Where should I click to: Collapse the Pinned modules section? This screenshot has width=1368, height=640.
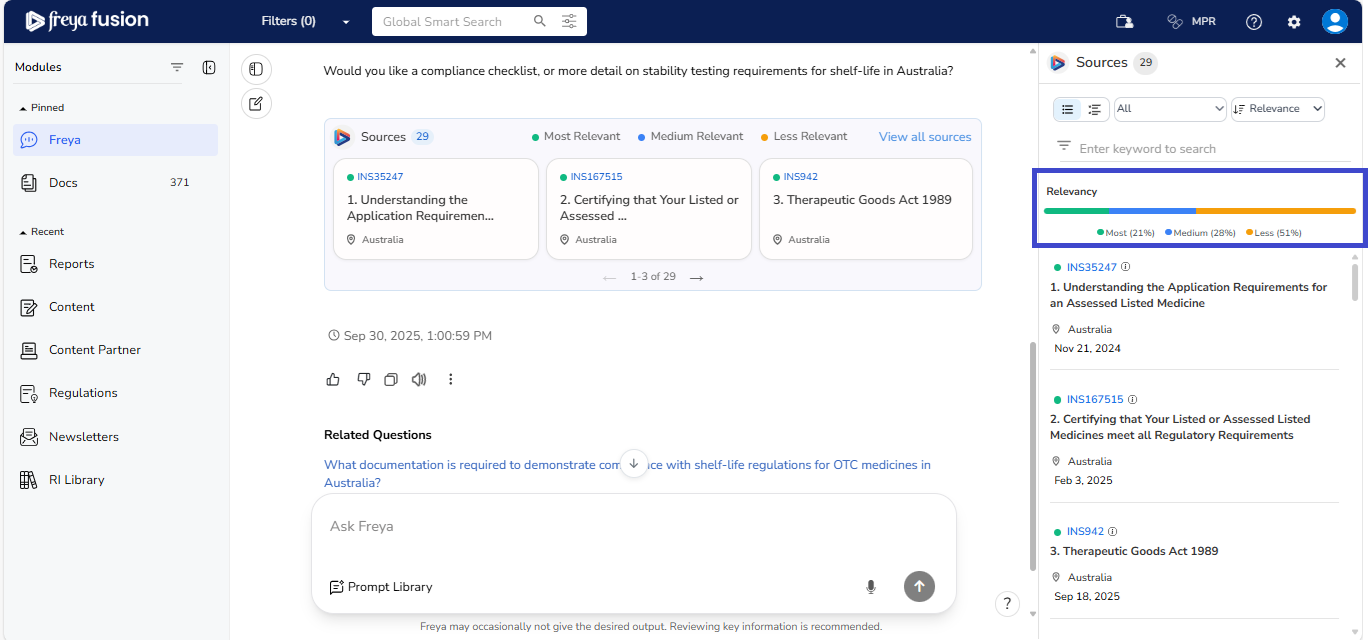[x=24, y=107]
